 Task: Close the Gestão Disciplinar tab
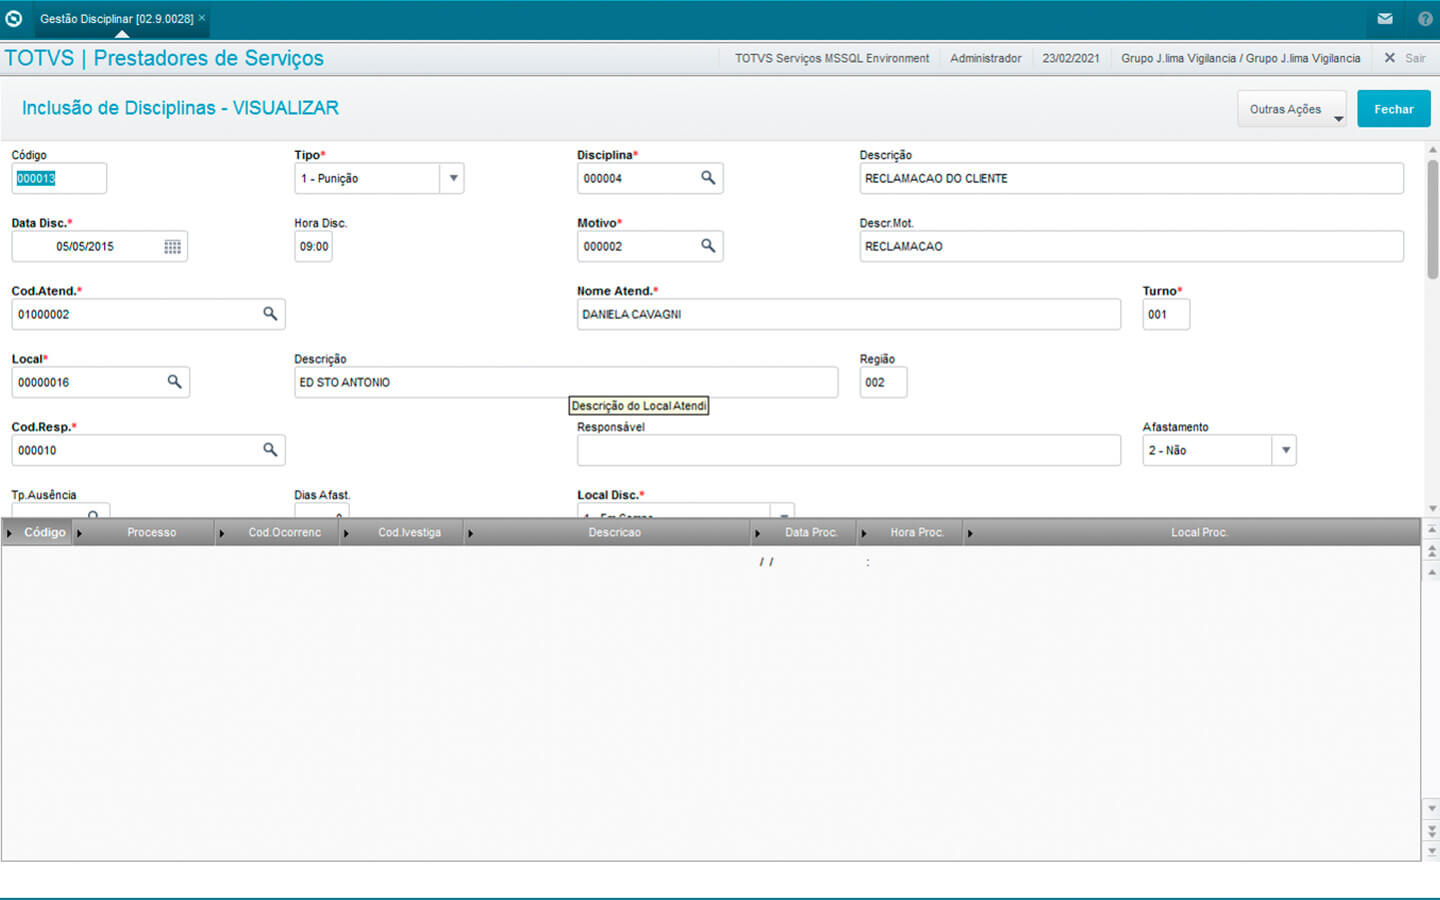(202, 18)
